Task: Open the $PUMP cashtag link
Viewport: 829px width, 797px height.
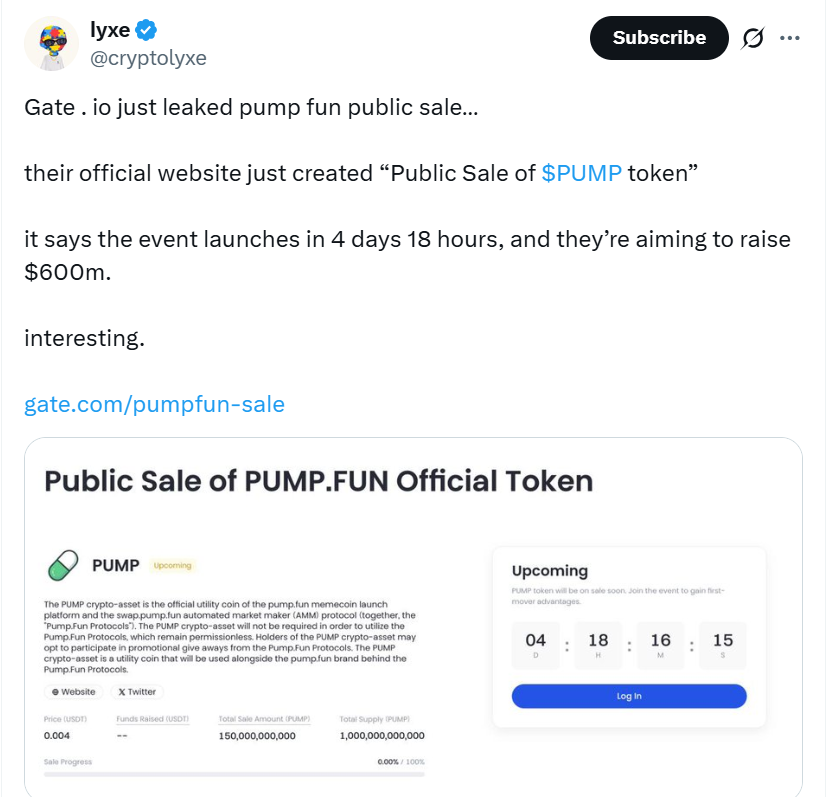Action: tap(582, 173)
